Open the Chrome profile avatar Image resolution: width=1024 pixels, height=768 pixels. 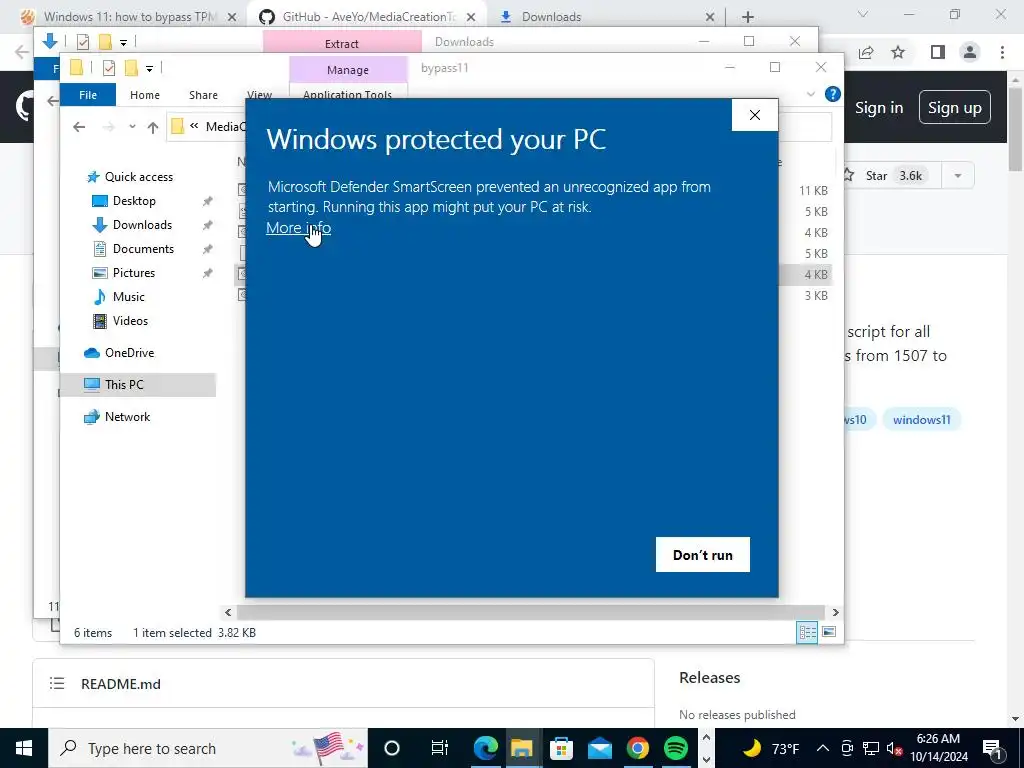coord(970,52)
